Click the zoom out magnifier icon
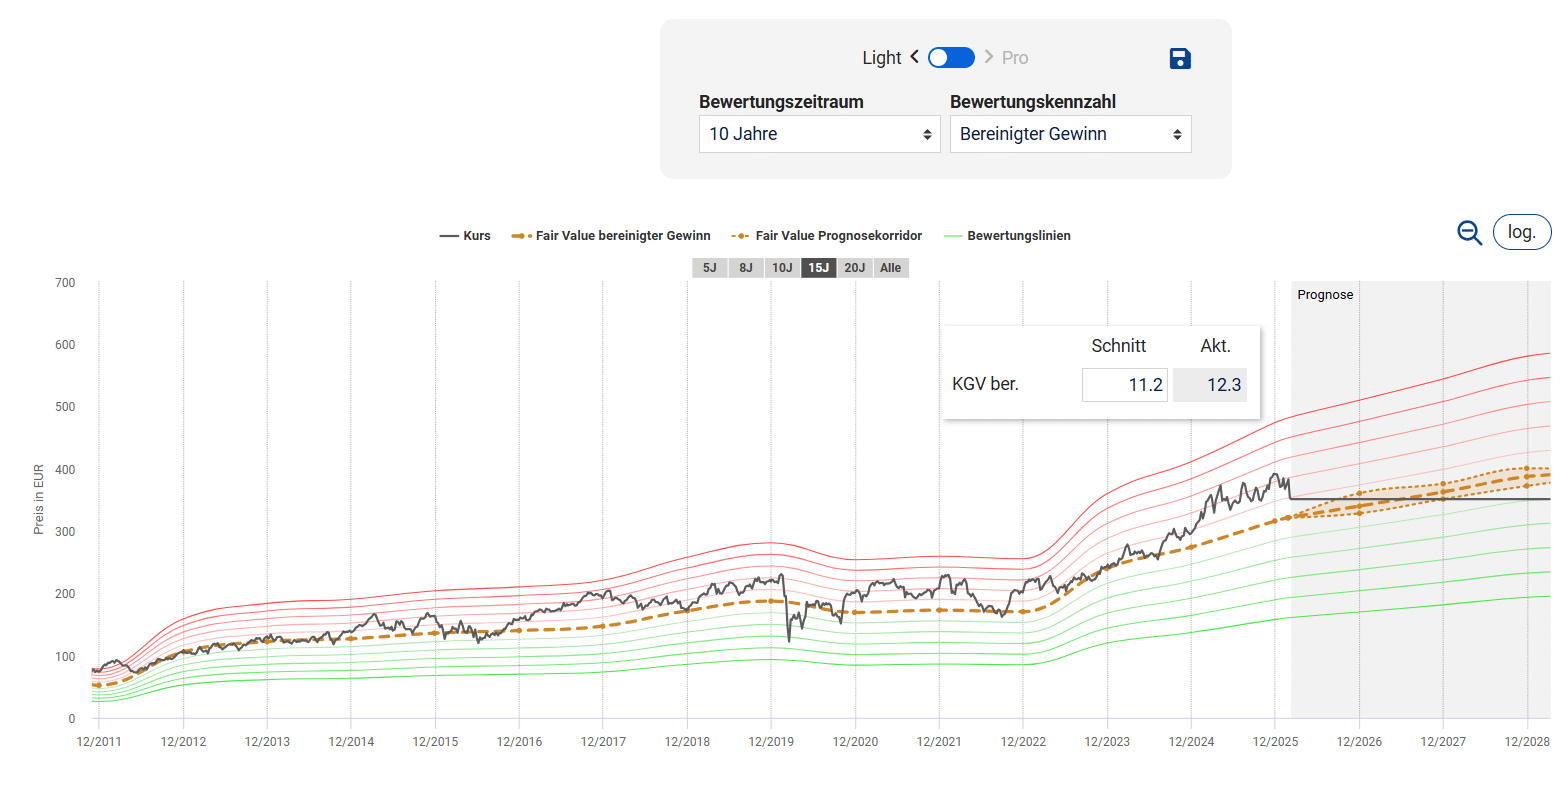Image resolution: width=1568 pixels, height=787 pixels. (x=1469, y=233)
